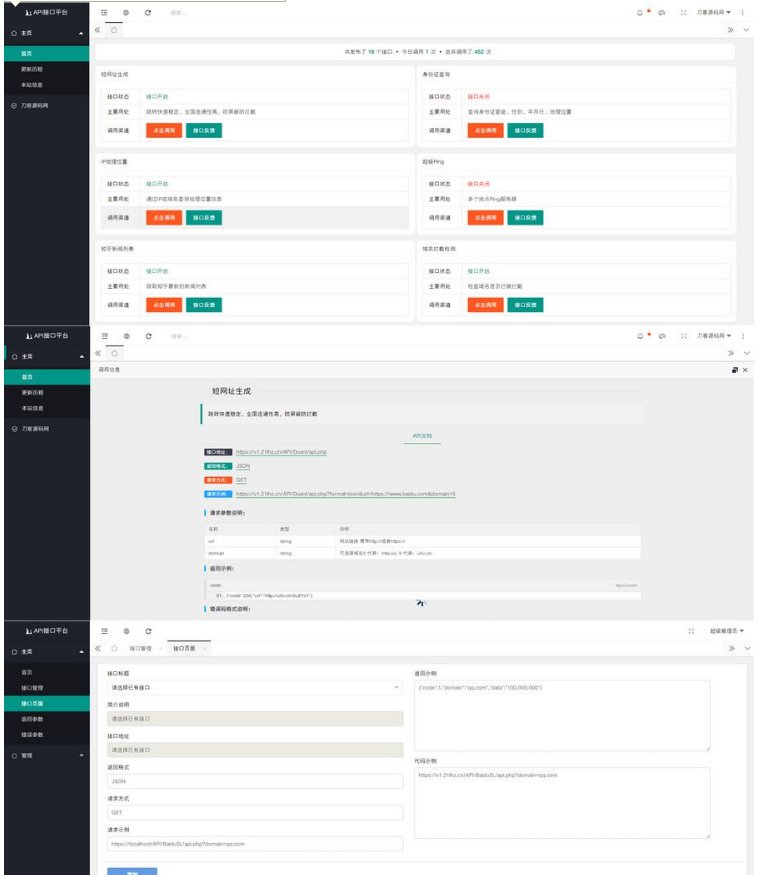Click the home tab icon beside 接口管理 tab

[114, 649]
